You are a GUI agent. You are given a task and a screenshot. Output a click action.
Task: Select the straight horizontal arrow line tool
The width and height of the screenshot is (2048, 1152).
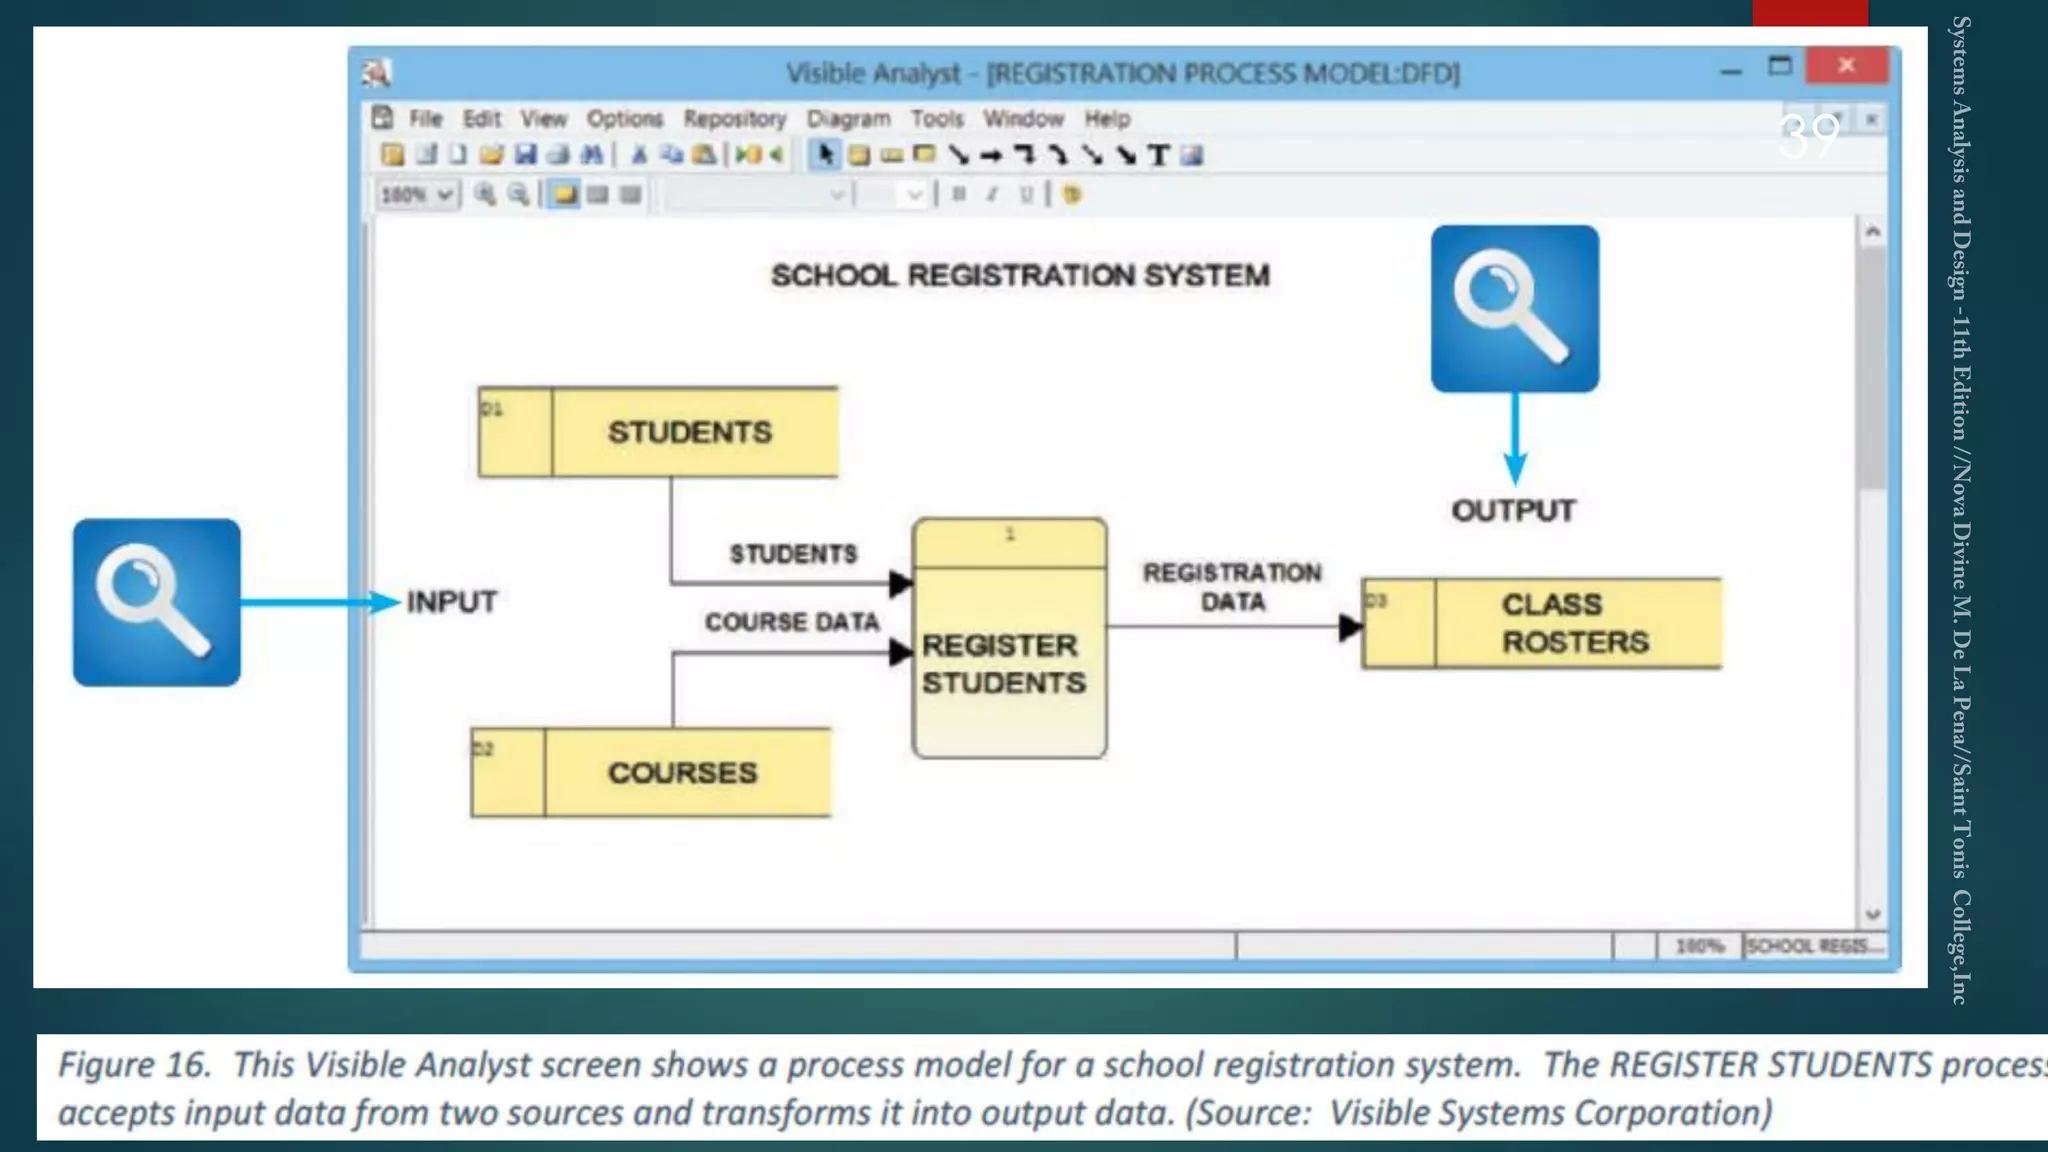click(991, 155)
